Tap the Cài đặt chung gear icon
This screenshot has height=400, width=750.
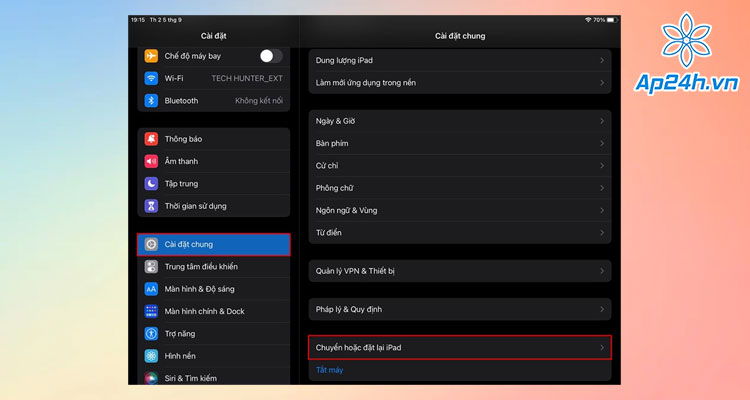(x=151, y=244)
